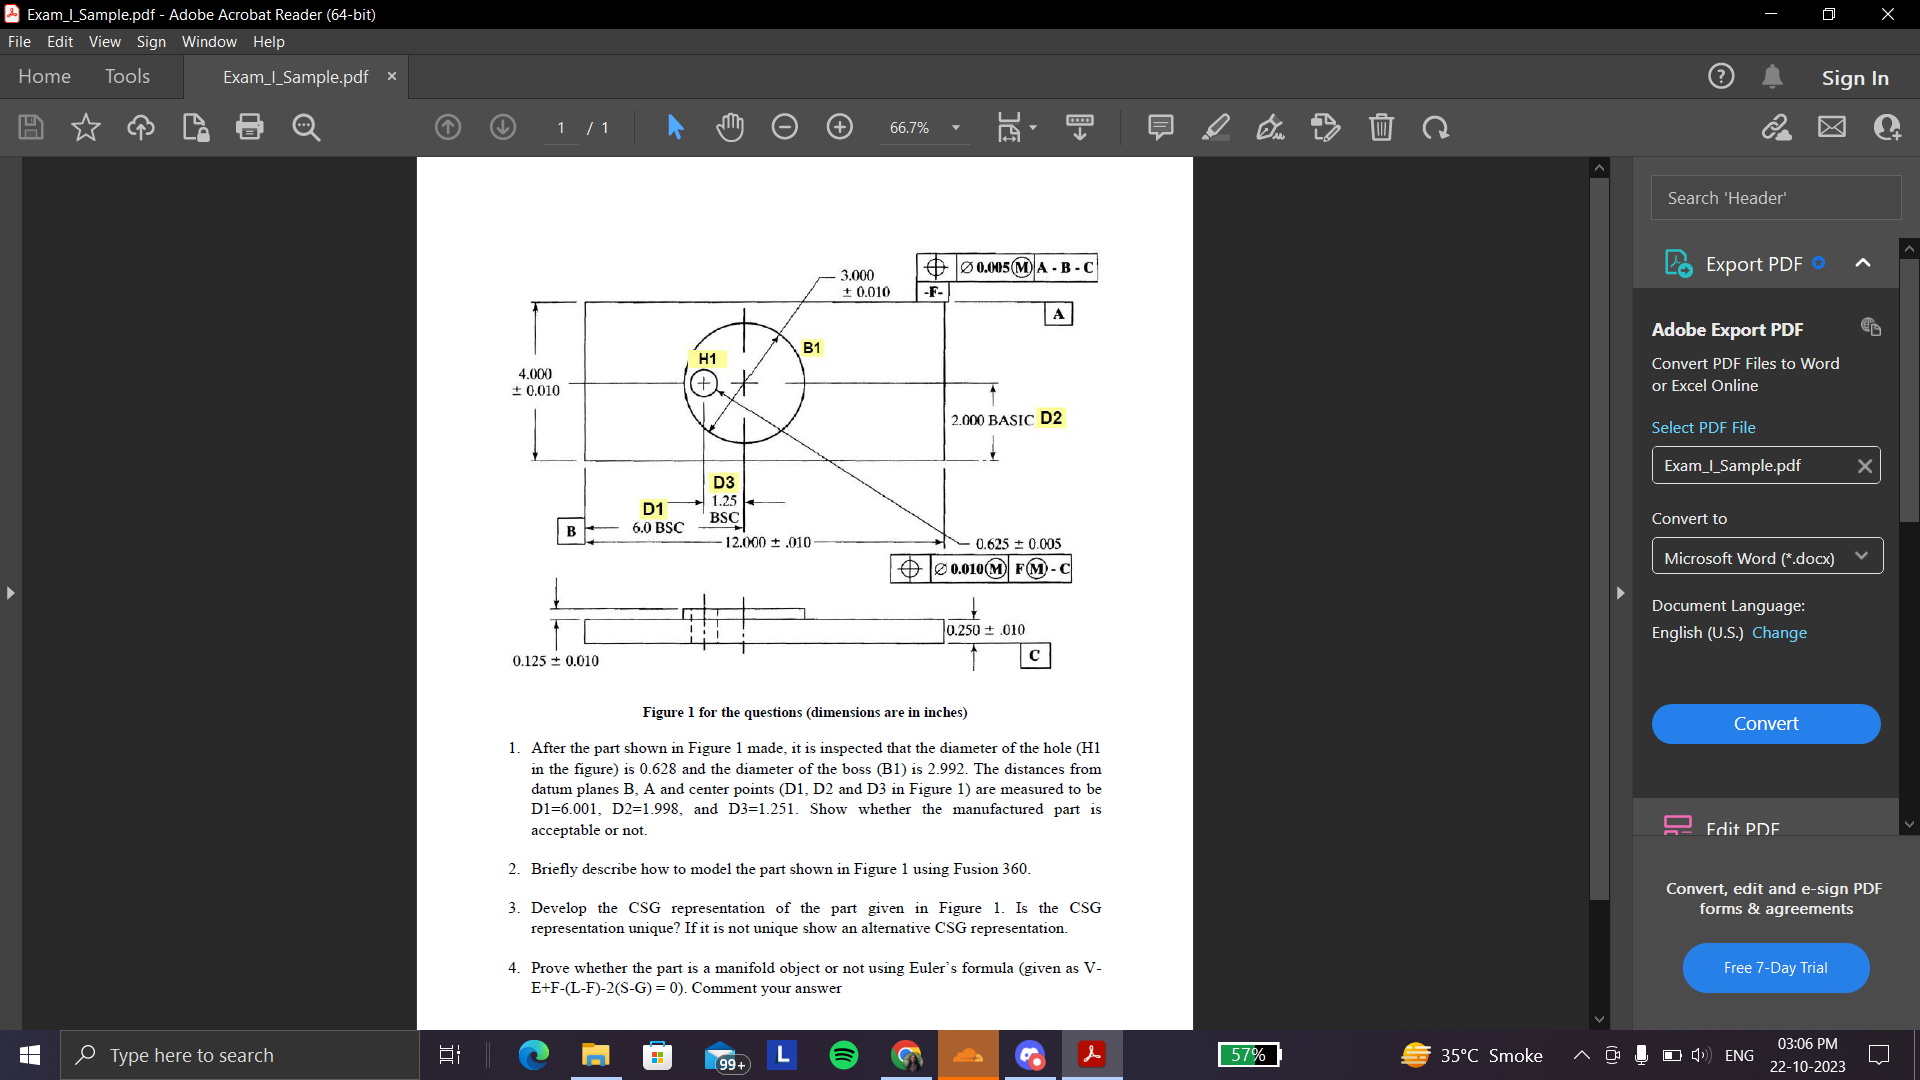
Task: Click the Delete trash can icon
Action: [x=1381, y=127]
